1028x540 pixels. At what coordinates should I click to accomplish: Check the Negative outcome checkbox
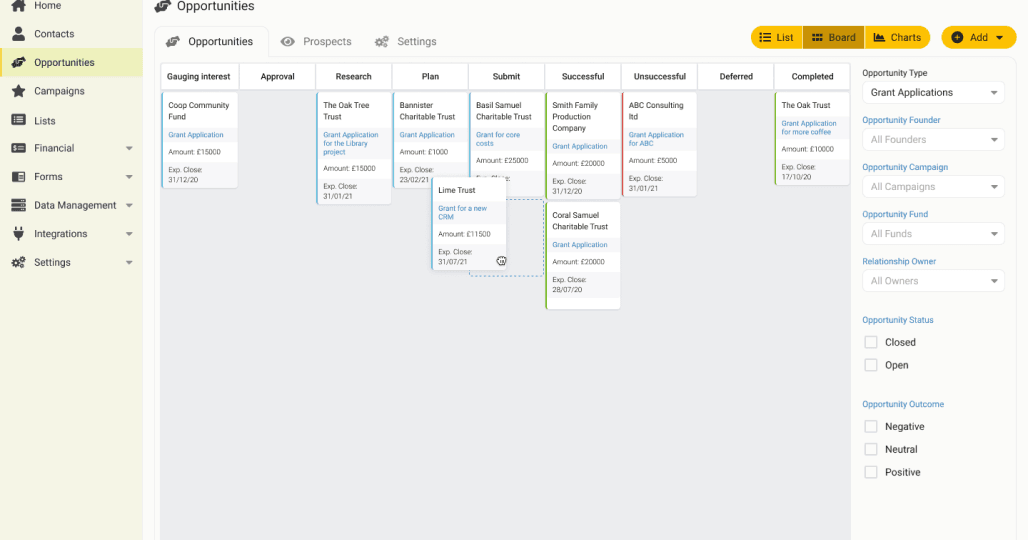point(871,427)
